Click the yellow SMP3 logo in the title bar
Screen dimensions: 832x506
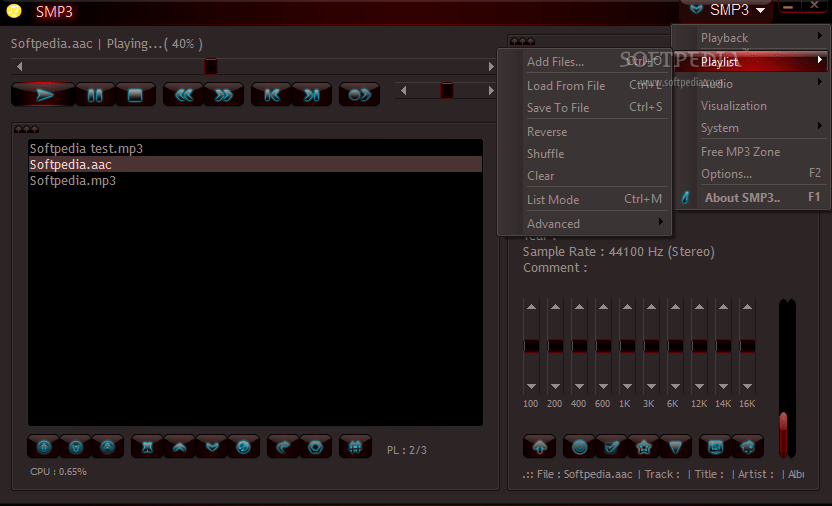[14, 11]
